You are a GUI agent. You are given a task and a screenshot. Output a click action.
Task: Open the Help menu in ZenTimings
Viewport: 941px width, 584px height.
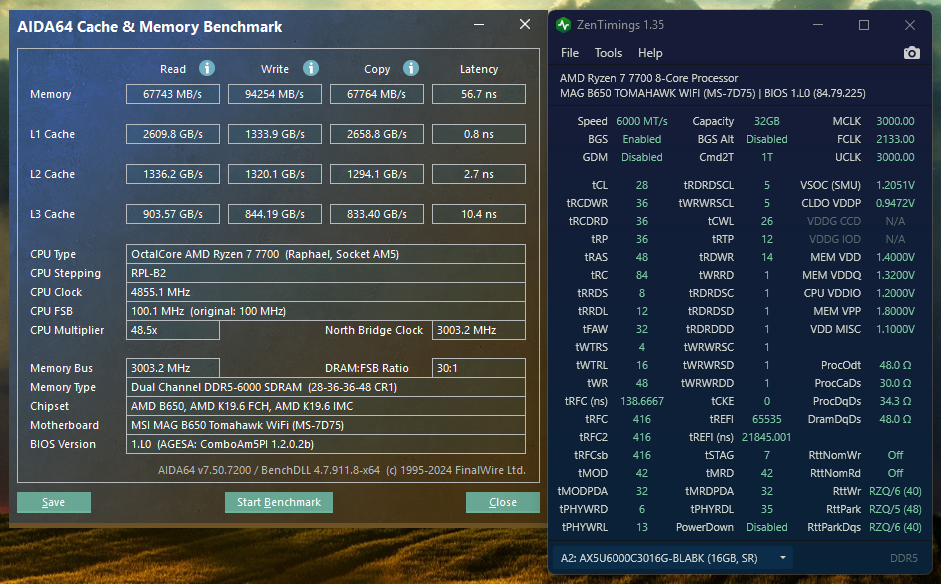[650, 53]
